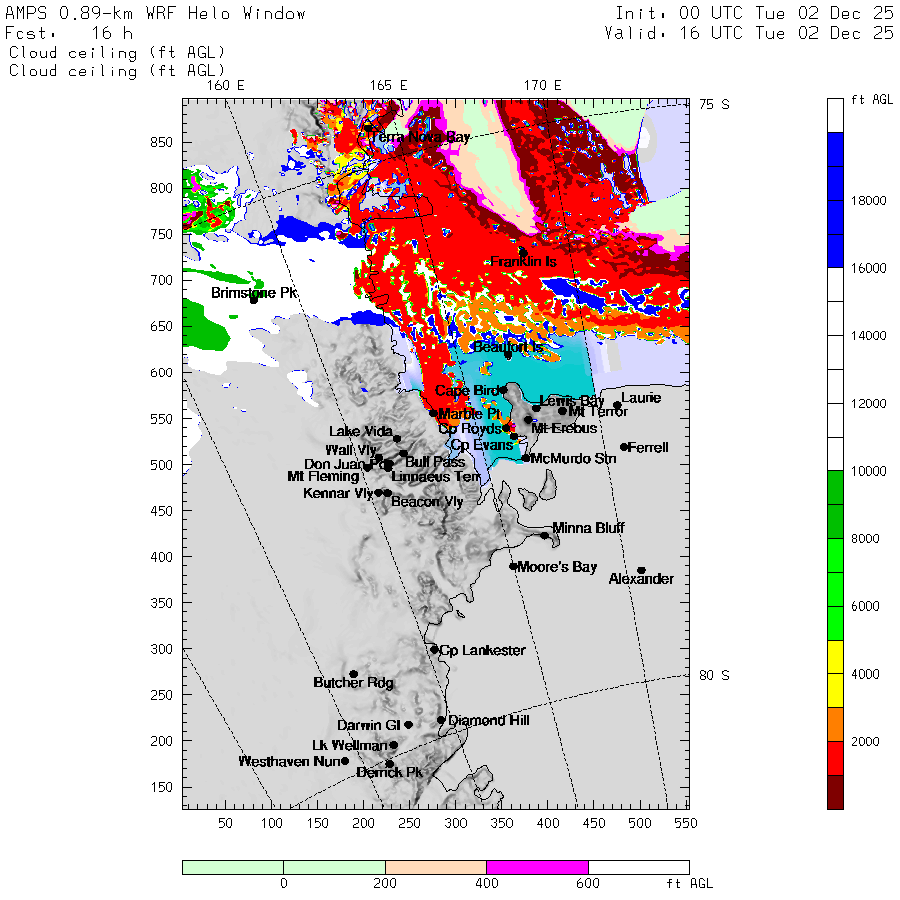
Task: Click the 75 S latitude label
Action: tap(714, 104)
